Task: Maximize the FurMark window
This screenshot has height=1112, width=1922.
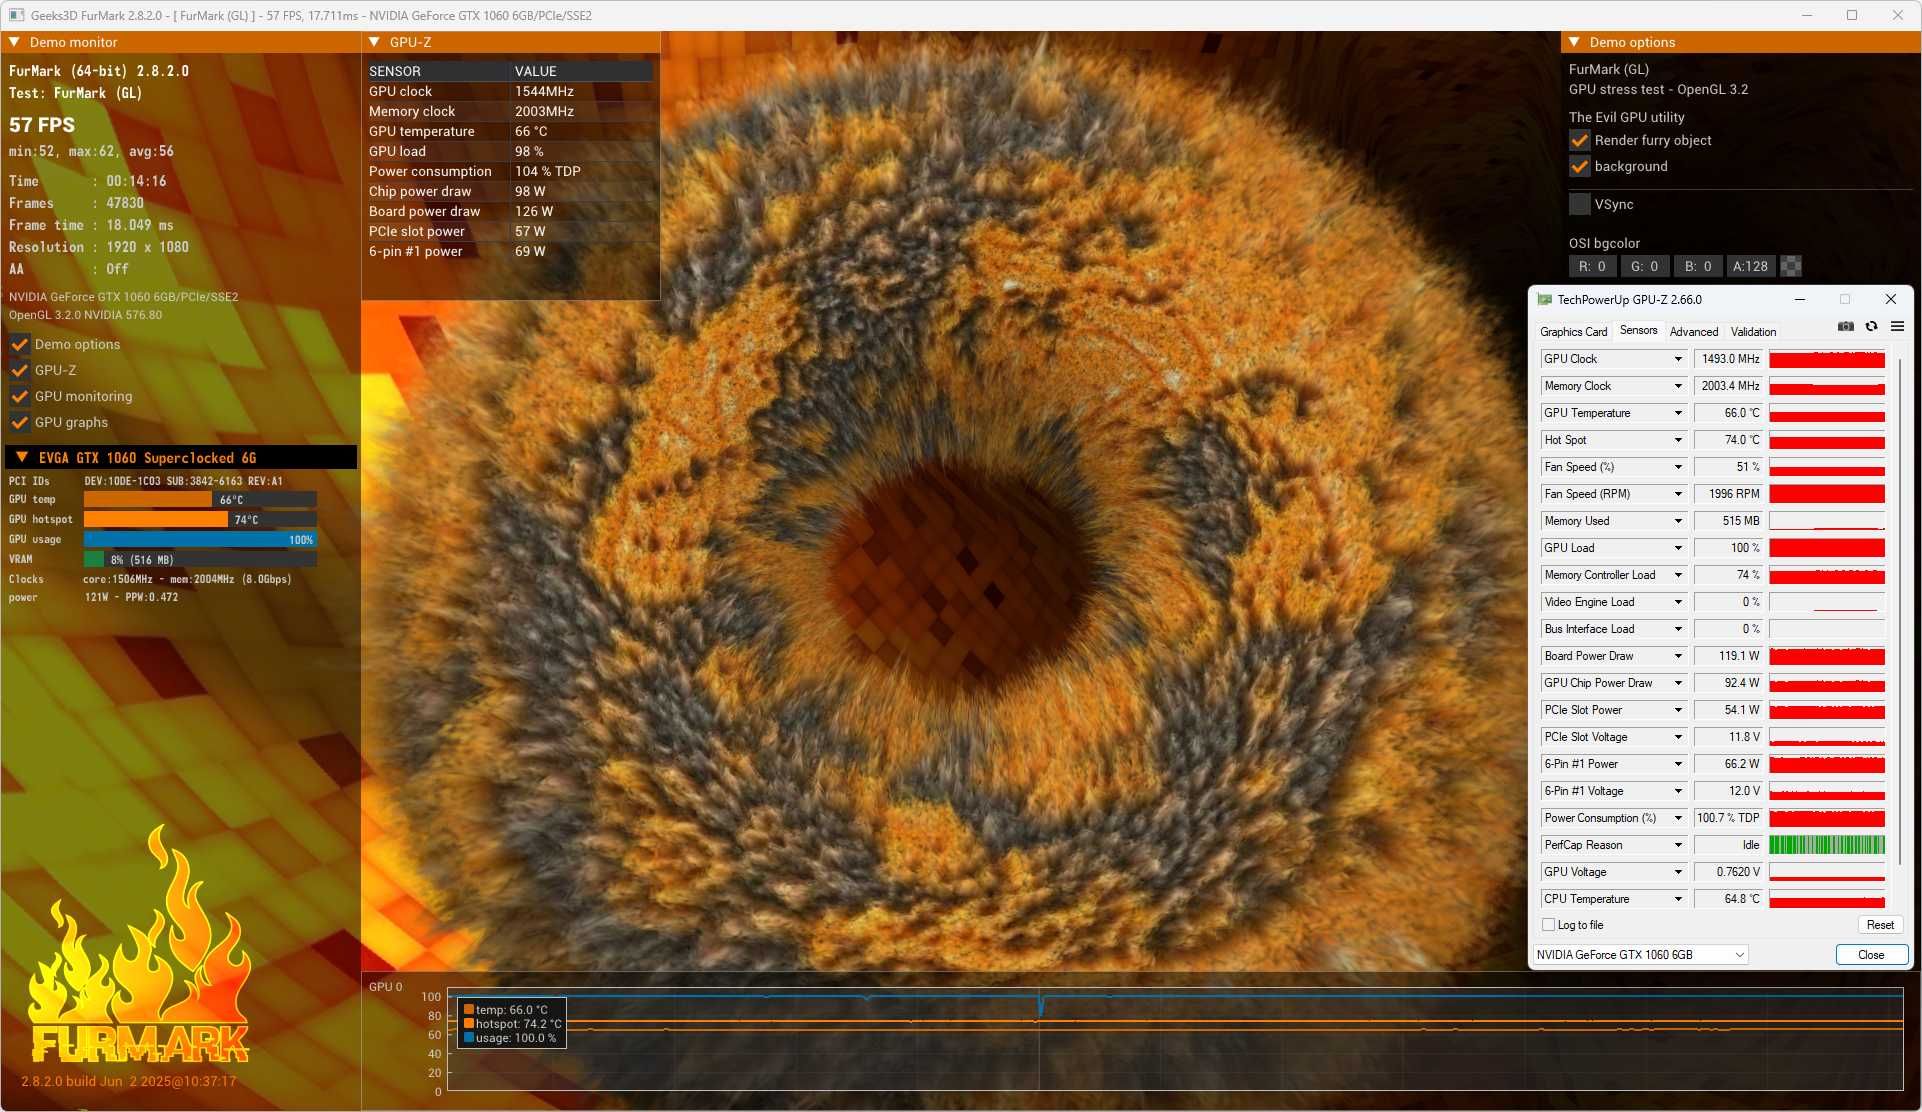Action: point(1852,15)
